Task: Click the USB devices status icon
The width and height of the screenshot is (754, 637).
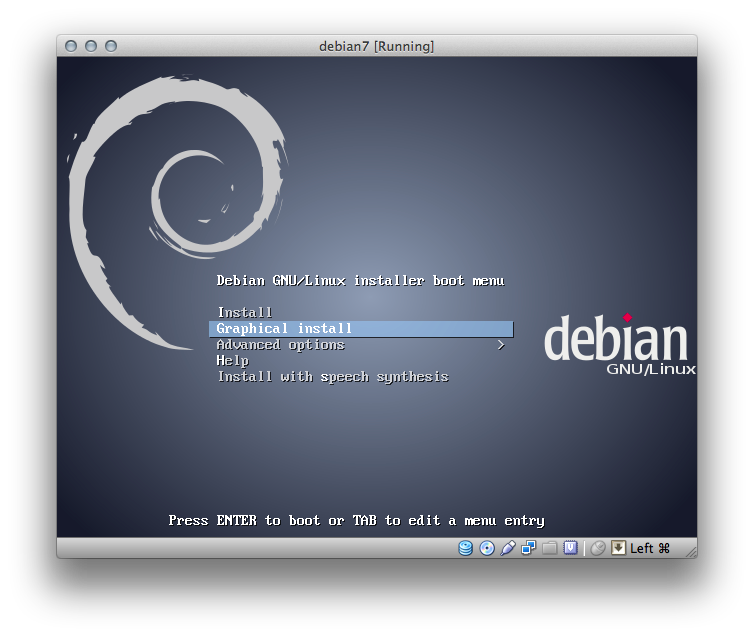Action: click(508, 548)
